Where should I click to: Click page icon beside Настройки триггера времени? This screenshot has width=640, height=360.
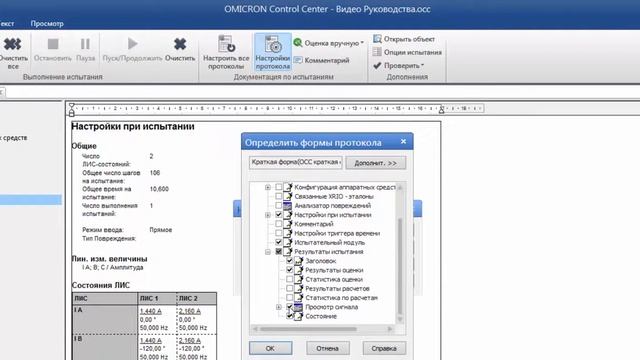coord(288,233)
